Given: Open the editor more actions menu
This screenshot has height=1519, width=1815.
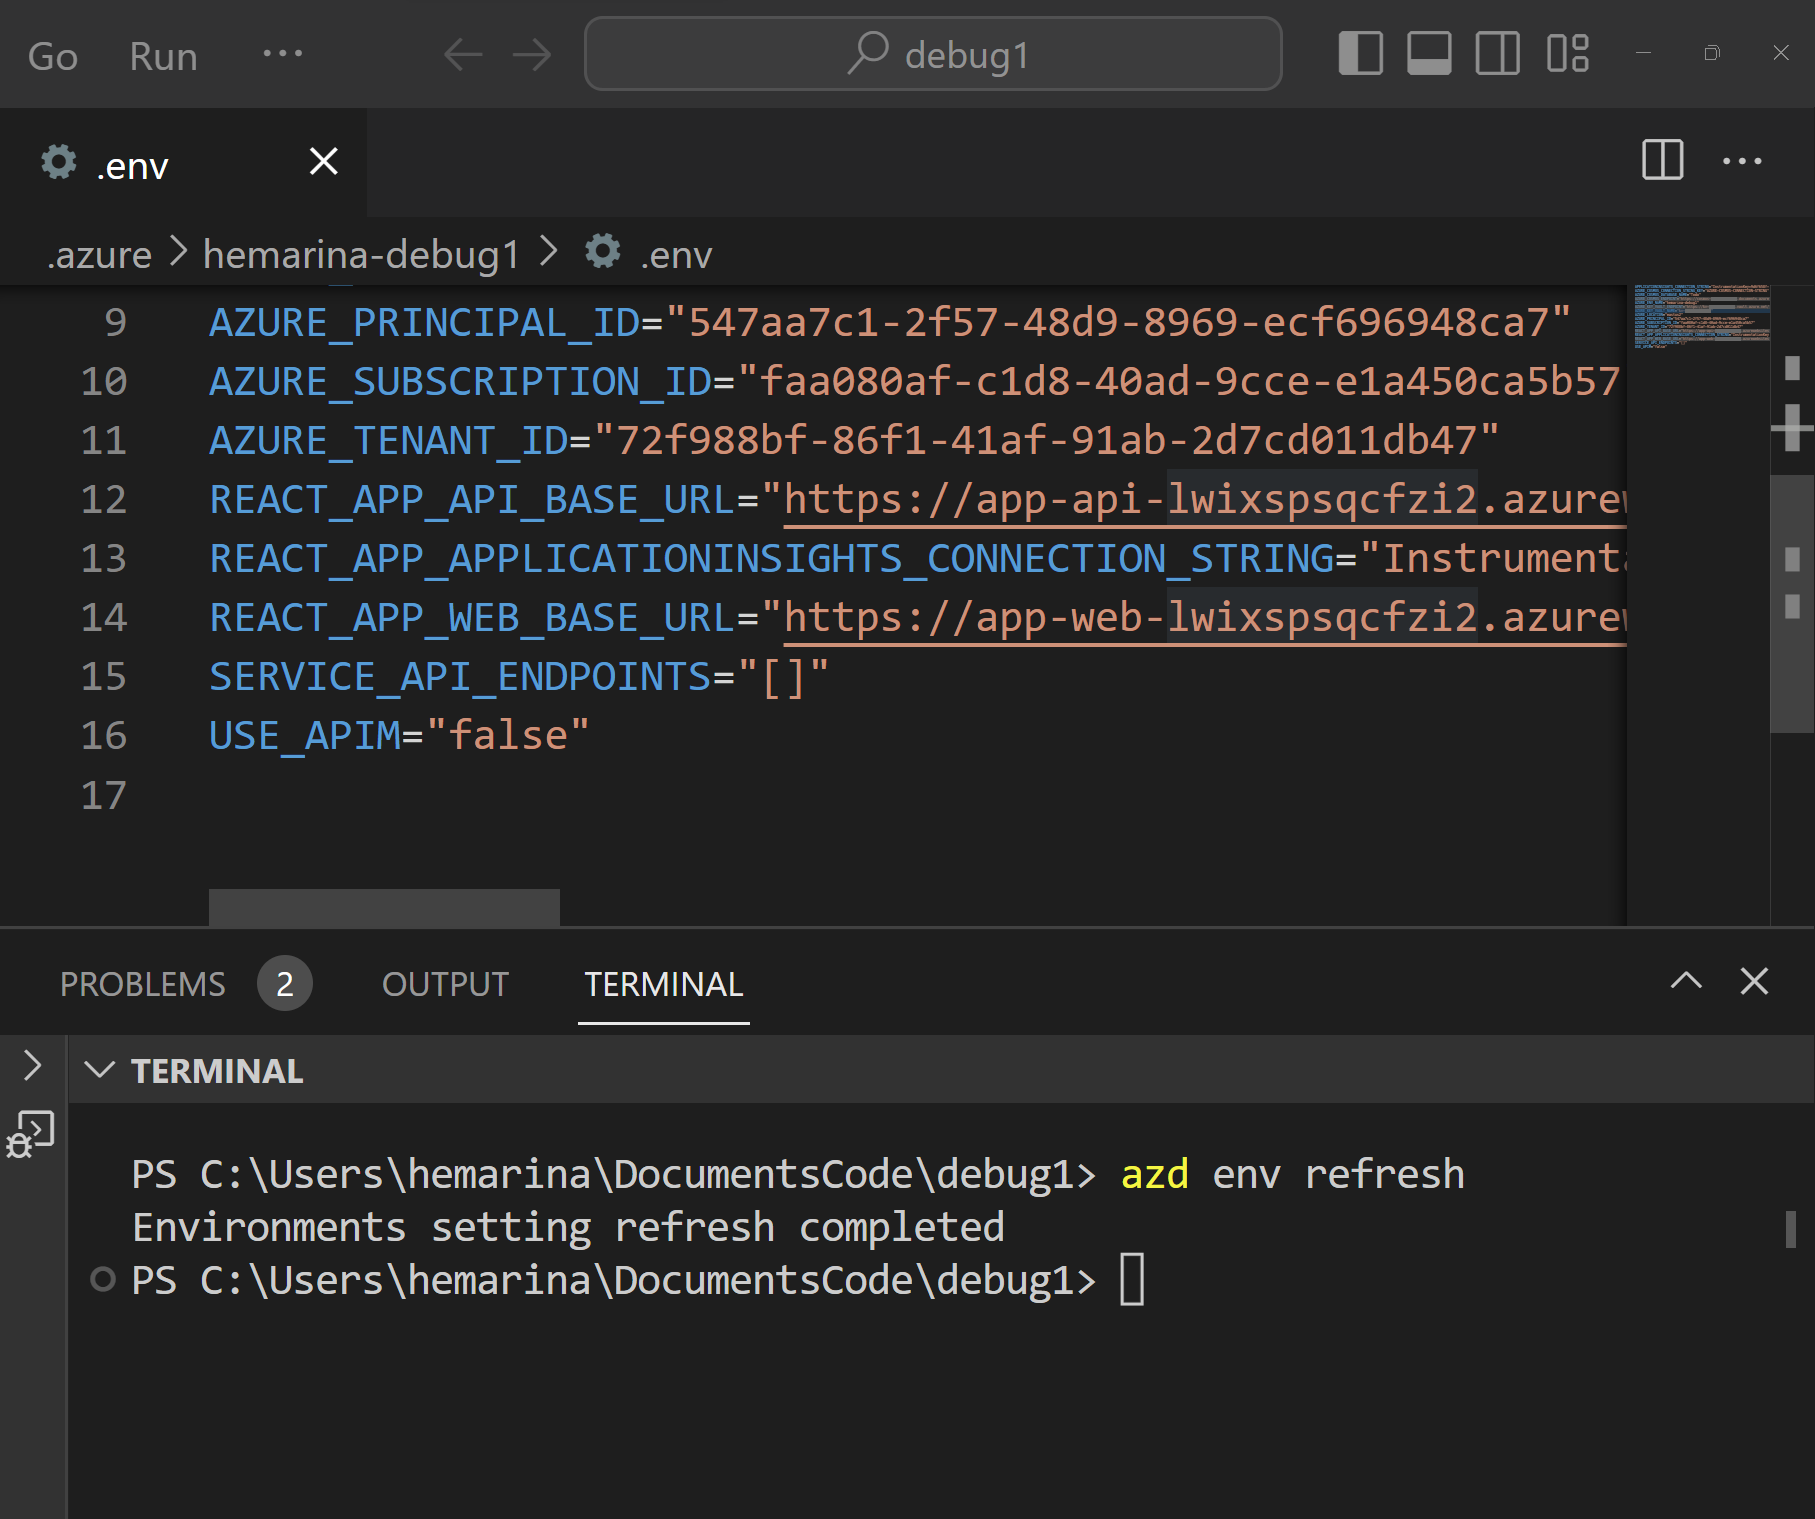Looking at the screenshot, I should [x=1743, y=161].
